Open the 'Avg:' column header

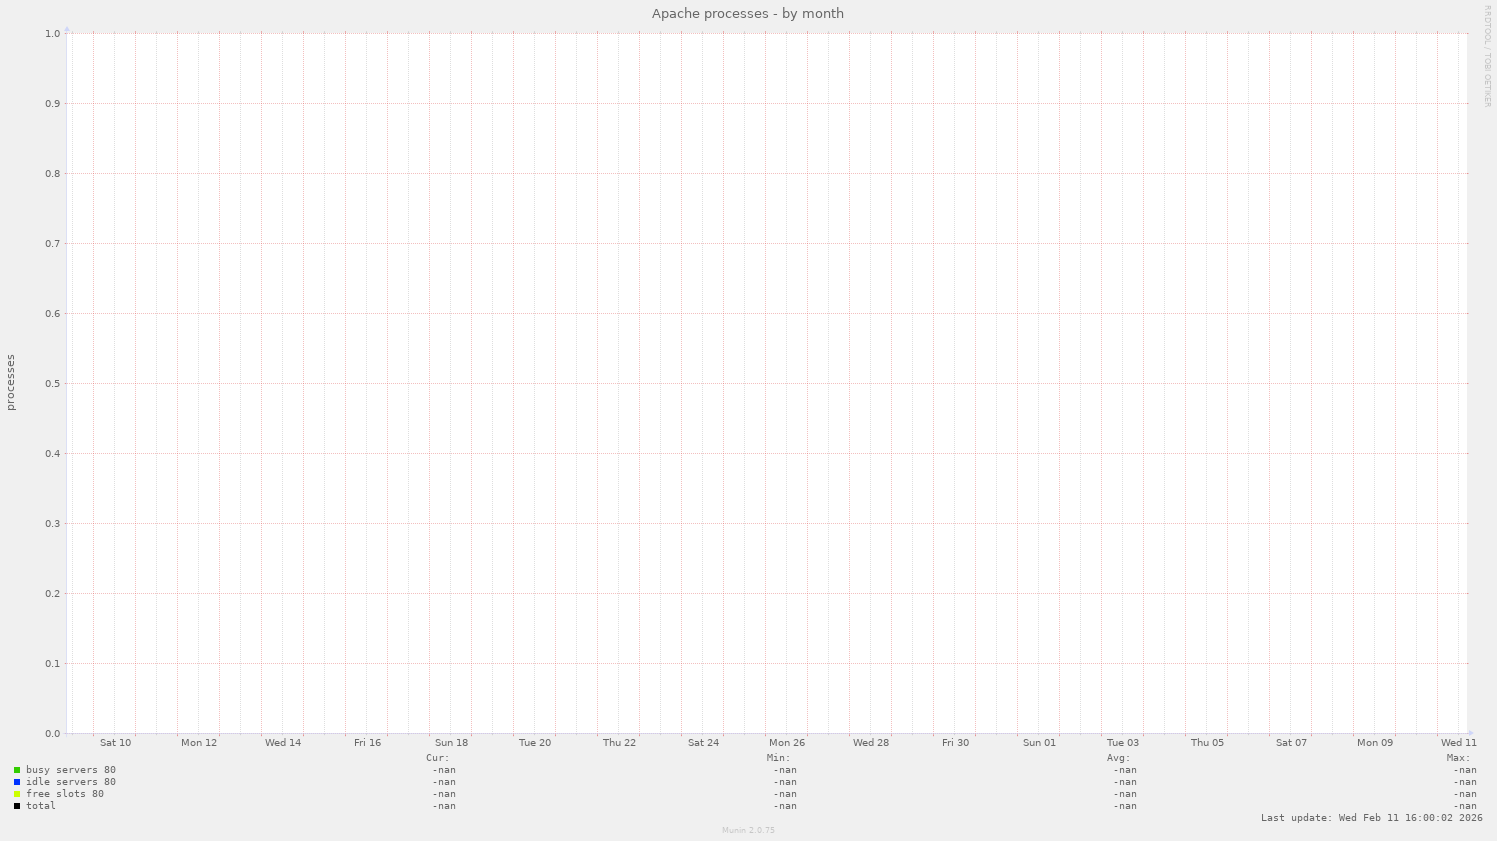point(1118,756)
